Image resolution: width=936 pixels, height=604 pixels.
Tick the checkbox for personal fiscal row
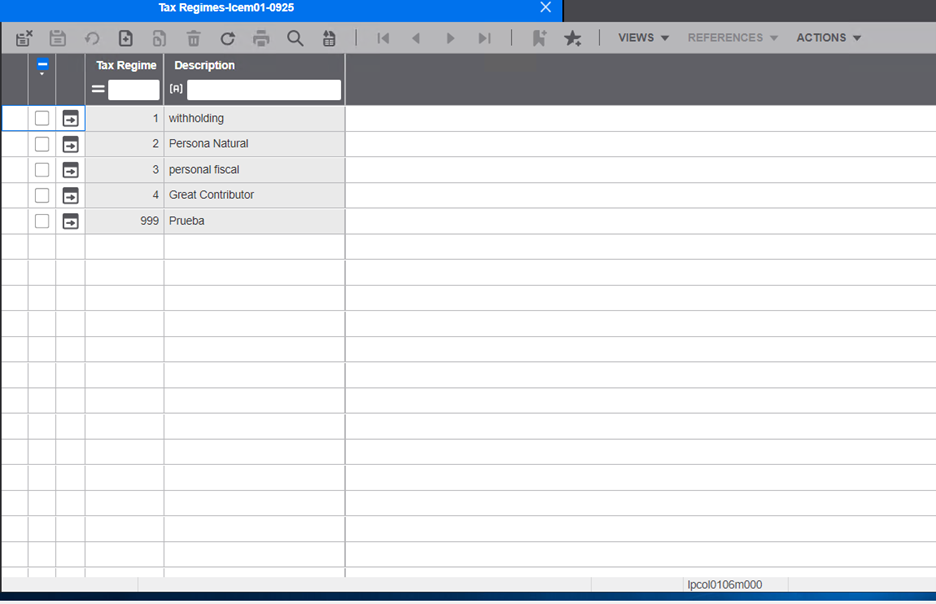(42, 170)
